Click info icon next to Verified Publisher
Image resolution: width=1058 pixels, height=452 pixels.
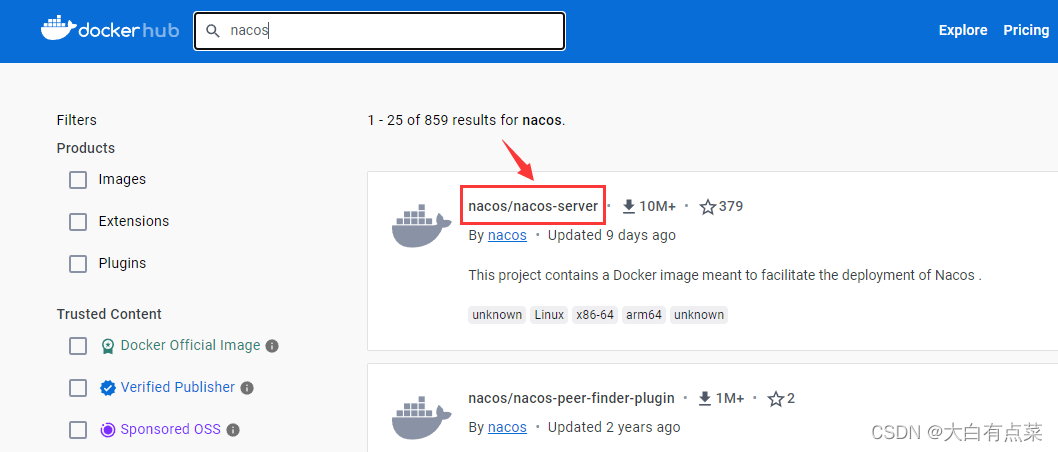(247, 388)
